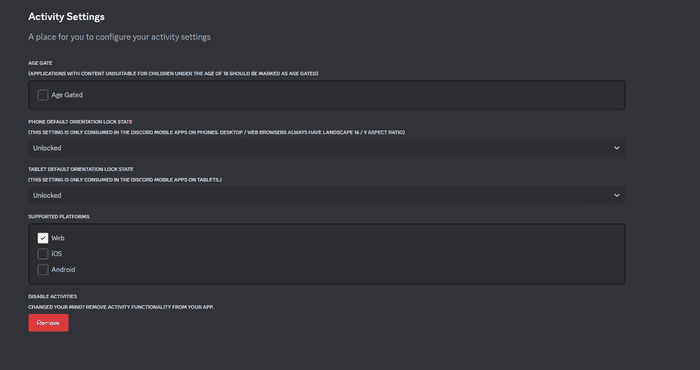Click the Phone Default Orientation Lock State label
This screenshot has width=700, height=370.
(80, 122)
